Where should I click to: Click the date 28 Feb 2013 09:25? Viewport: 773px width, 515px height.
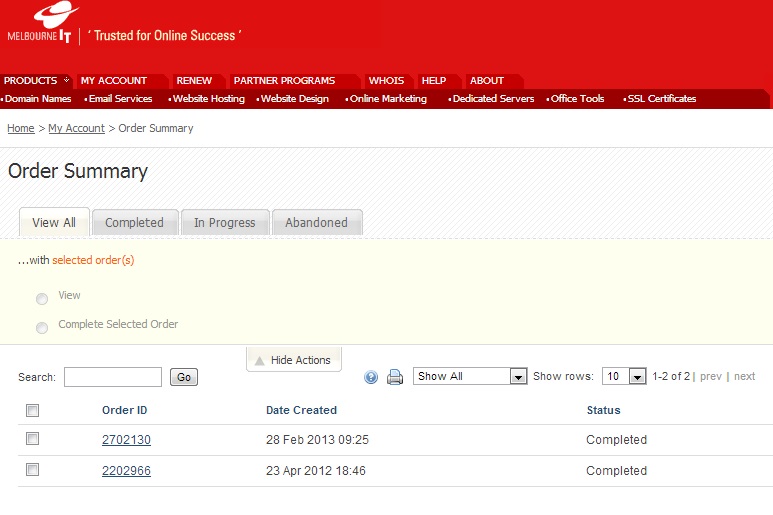[317, 440]
